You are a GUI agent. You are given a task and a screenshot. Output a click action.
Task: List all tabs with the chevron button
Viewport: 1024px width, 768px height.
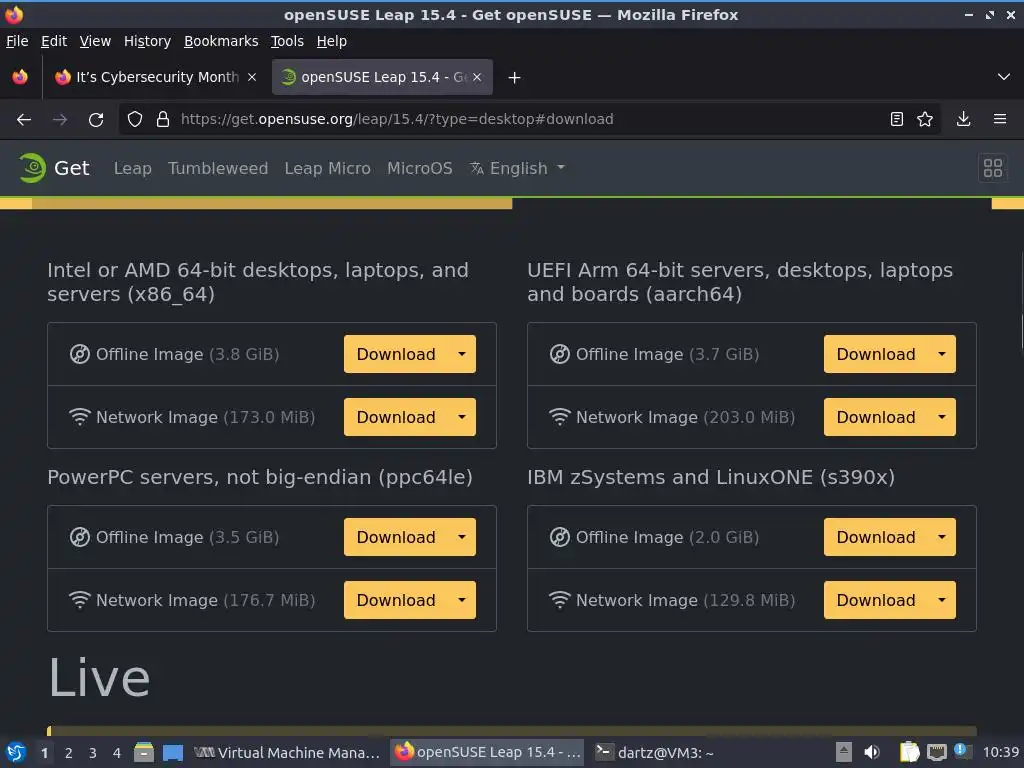1004,77
